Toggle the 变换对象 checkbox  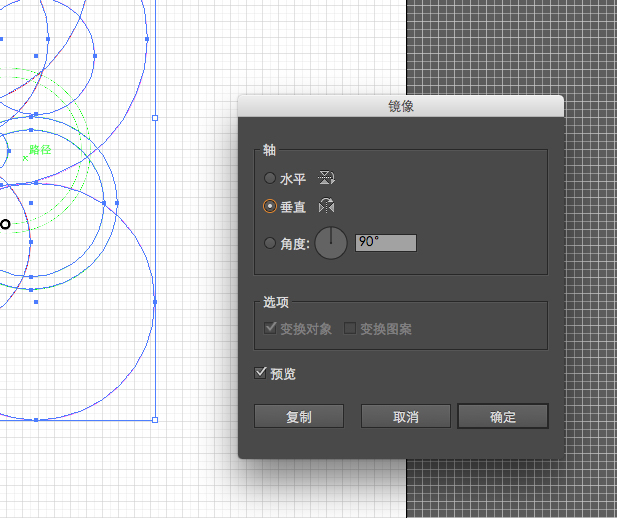click(270, 328)
